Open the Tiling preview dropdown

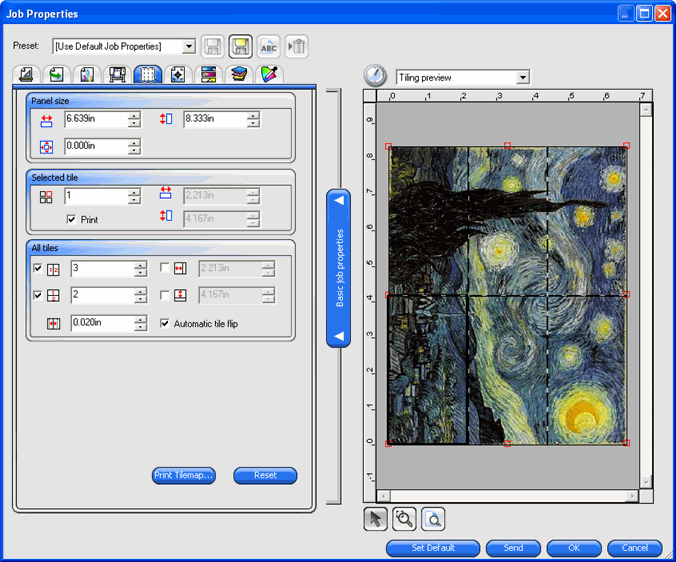523,78
